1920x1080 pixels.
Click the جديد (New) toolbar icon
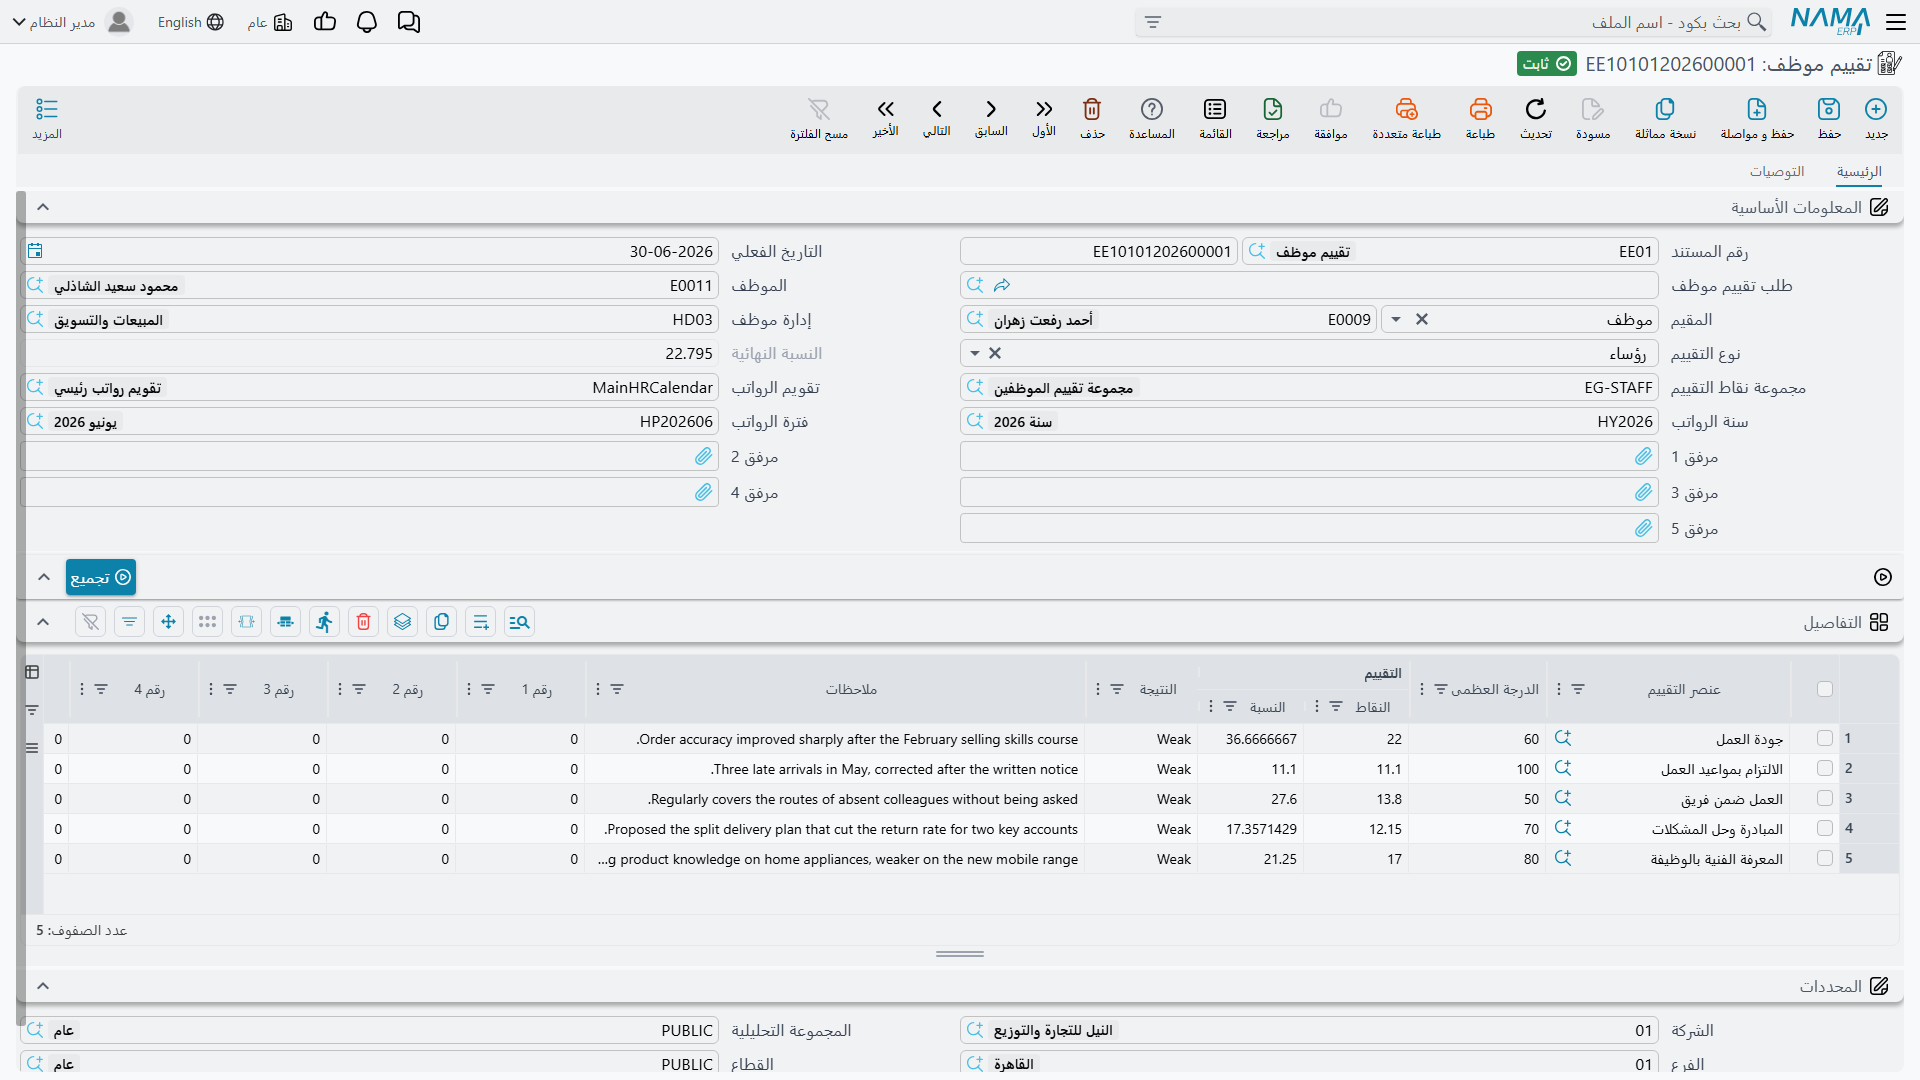tap(1876, 109)
